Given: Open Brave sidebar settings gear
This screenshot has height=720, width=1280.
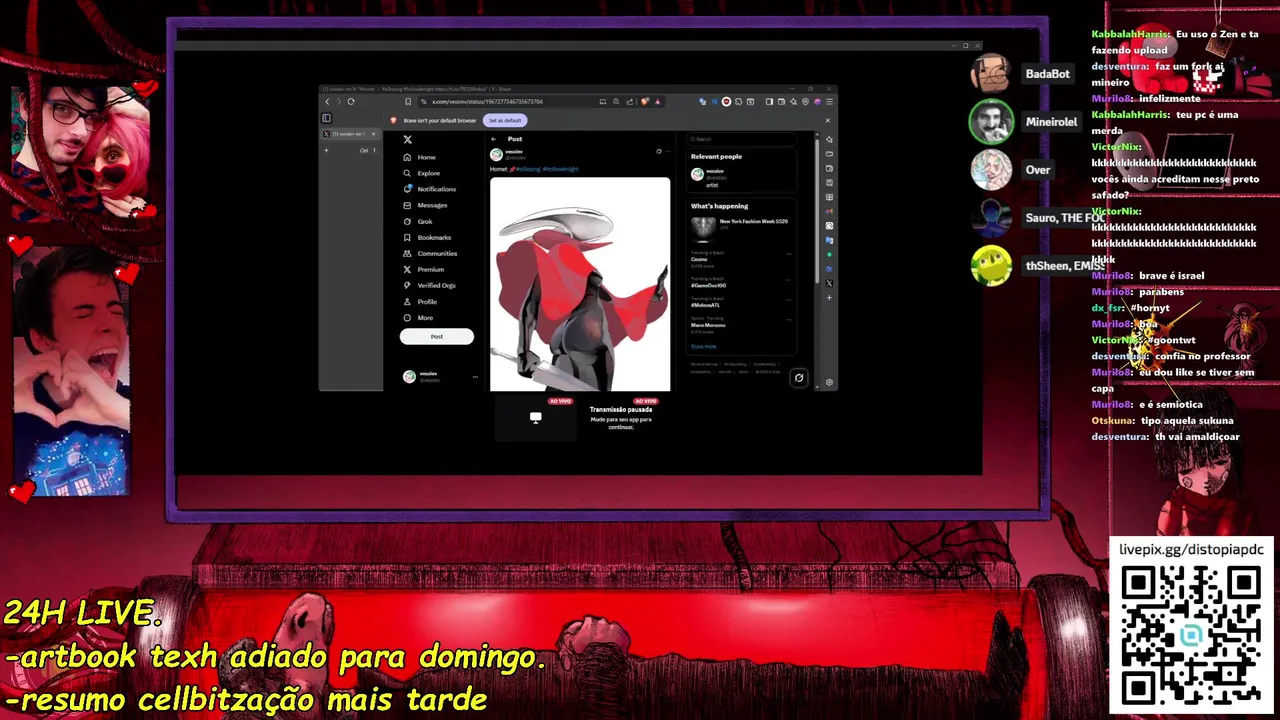Looking at the screenshot, I should tap(829, 382).
